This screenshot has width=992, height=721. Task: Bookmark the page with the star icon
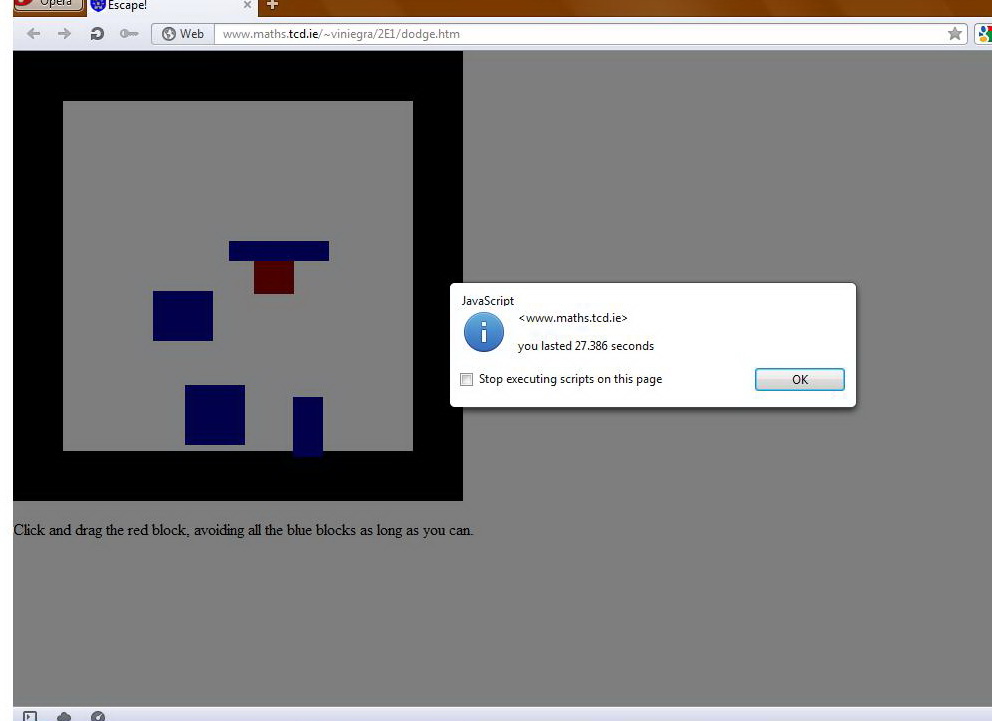955,34
